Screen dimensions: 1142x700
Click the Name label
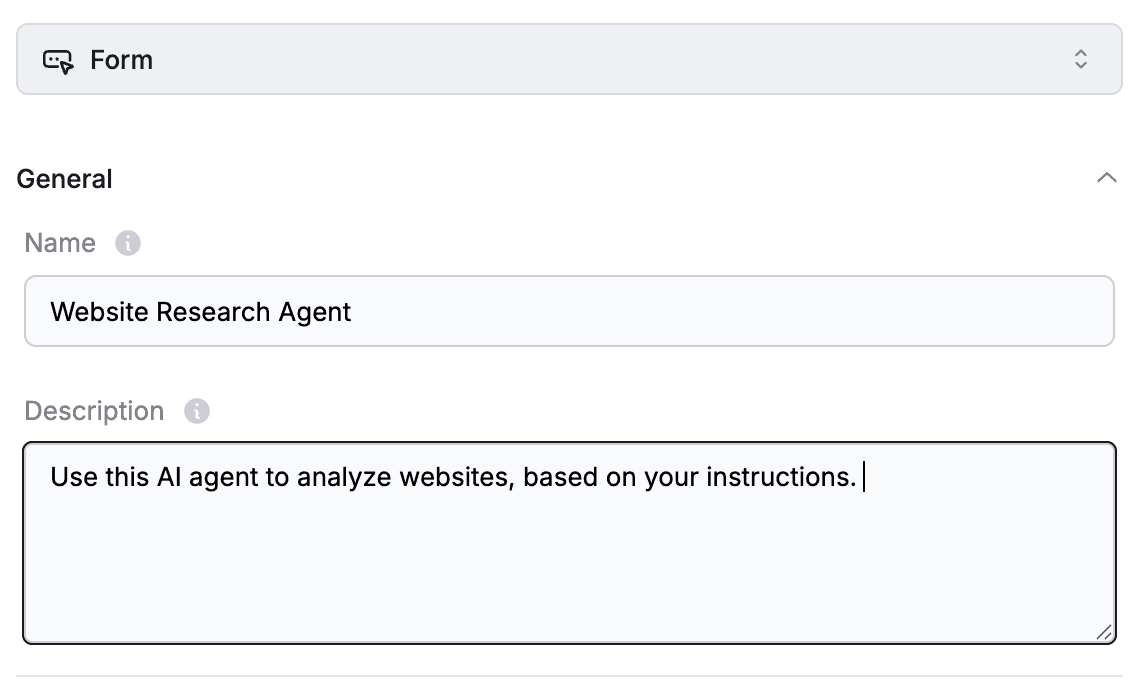(60, 243)
